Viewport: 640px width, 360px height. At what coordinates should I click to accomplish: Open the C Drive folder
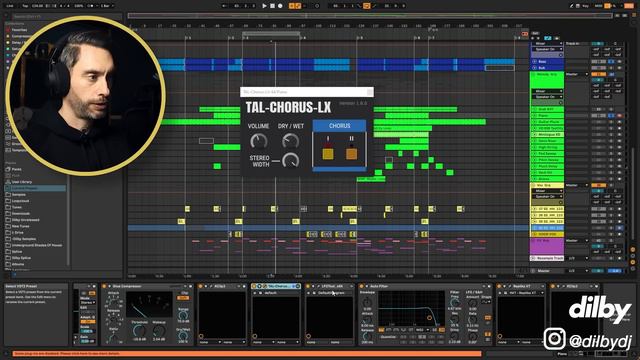18,232
